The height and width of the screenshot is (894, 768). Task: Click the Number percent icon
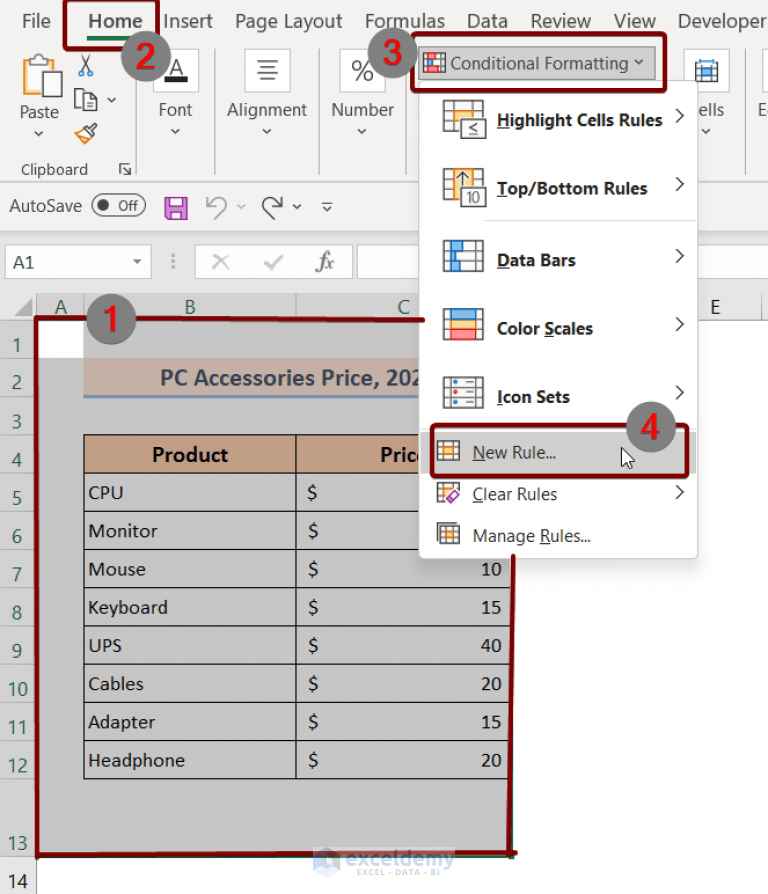click(x=362, y=71)
